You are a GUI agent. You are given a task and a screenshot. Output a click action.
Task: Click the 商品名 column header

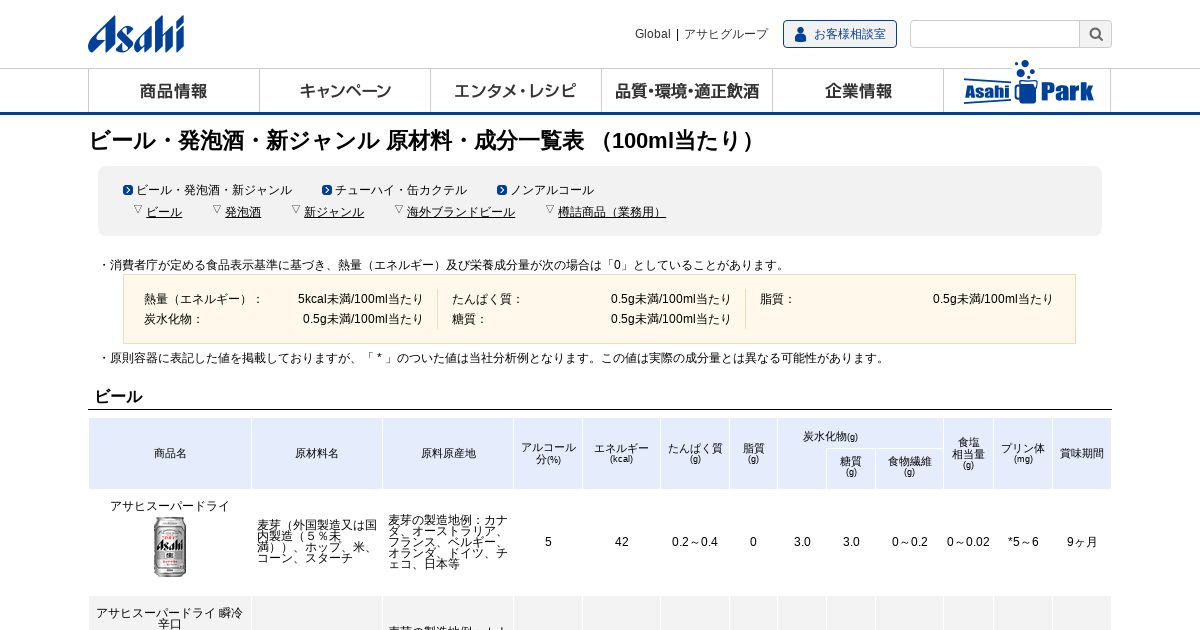tap(170, 453)
